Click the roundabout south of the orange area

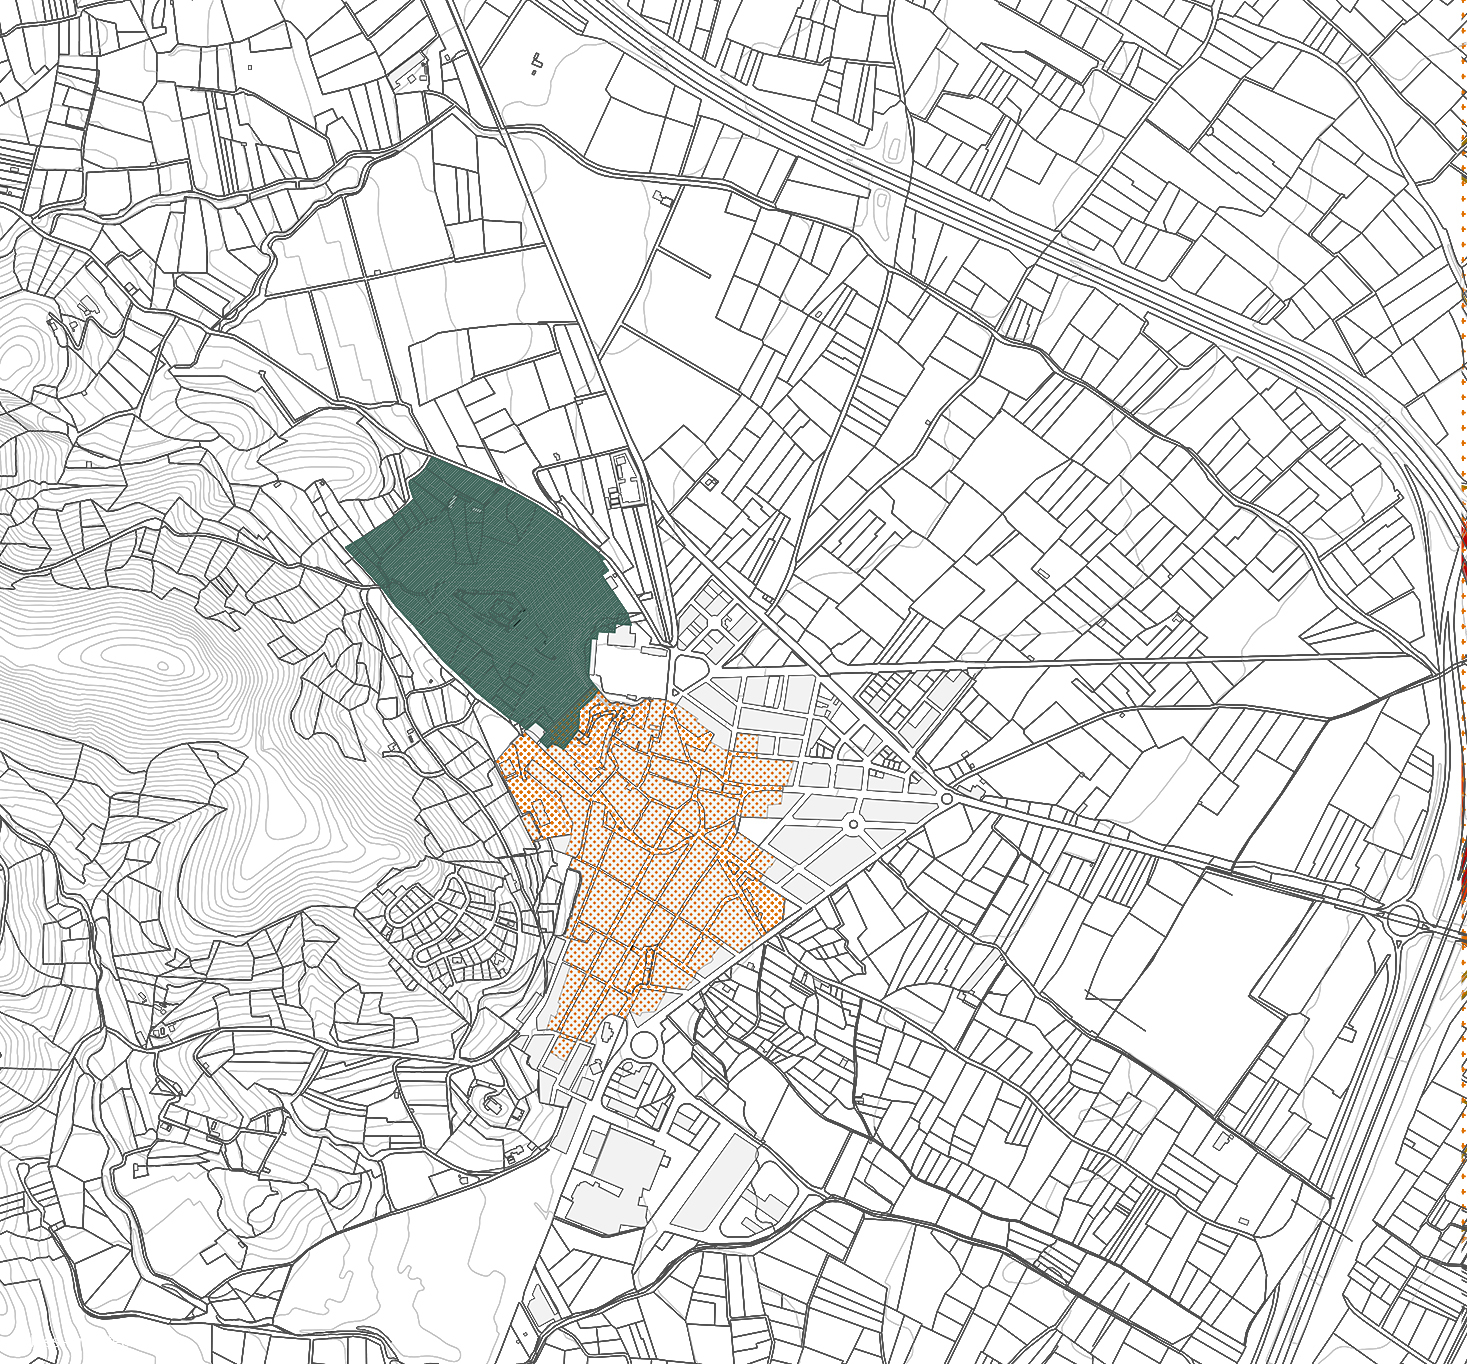[x=643, y=1045]
